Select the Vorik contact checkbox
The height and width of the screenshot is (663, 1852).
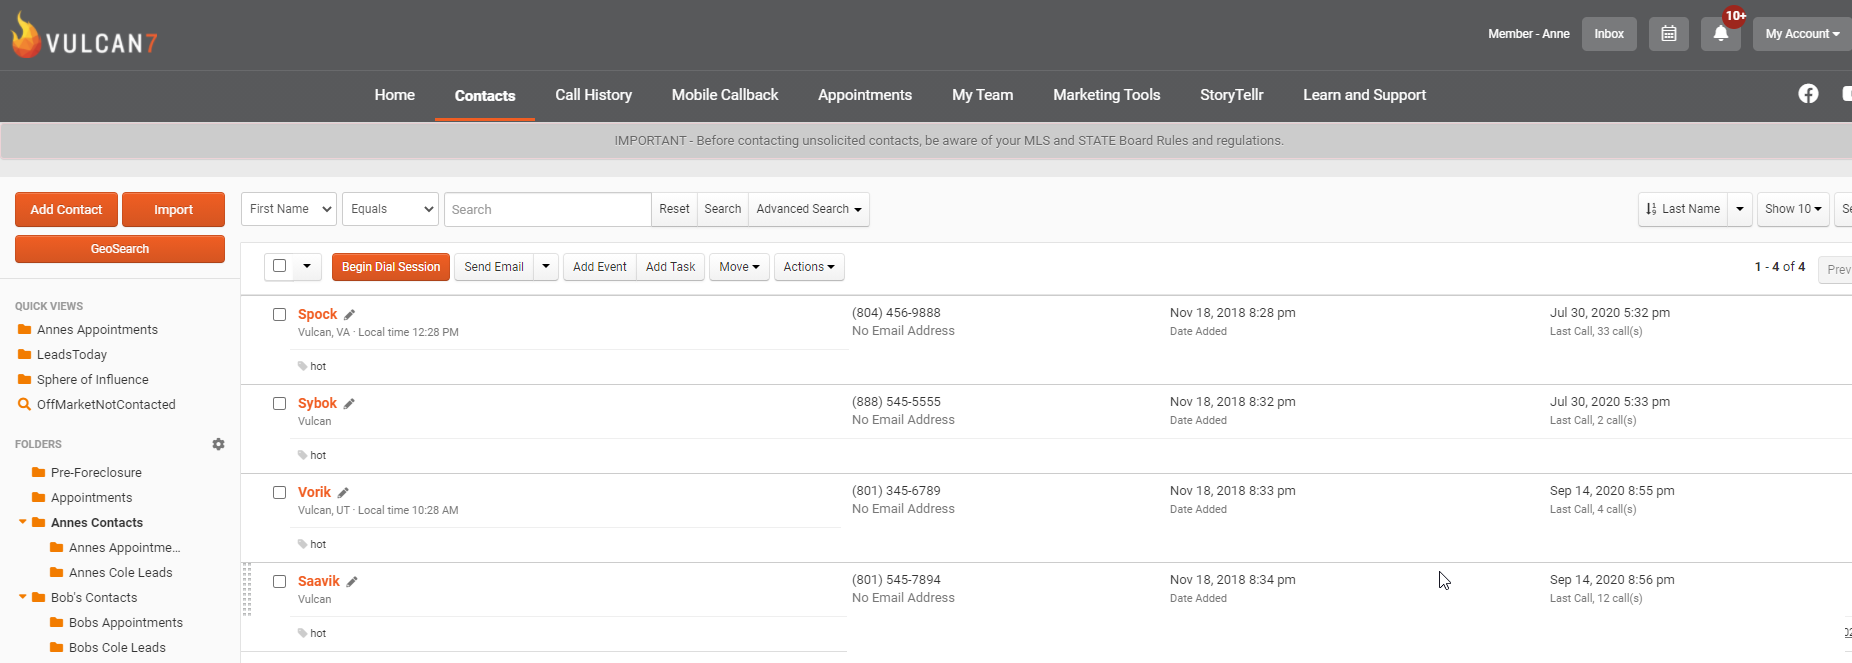pos(280,492)
